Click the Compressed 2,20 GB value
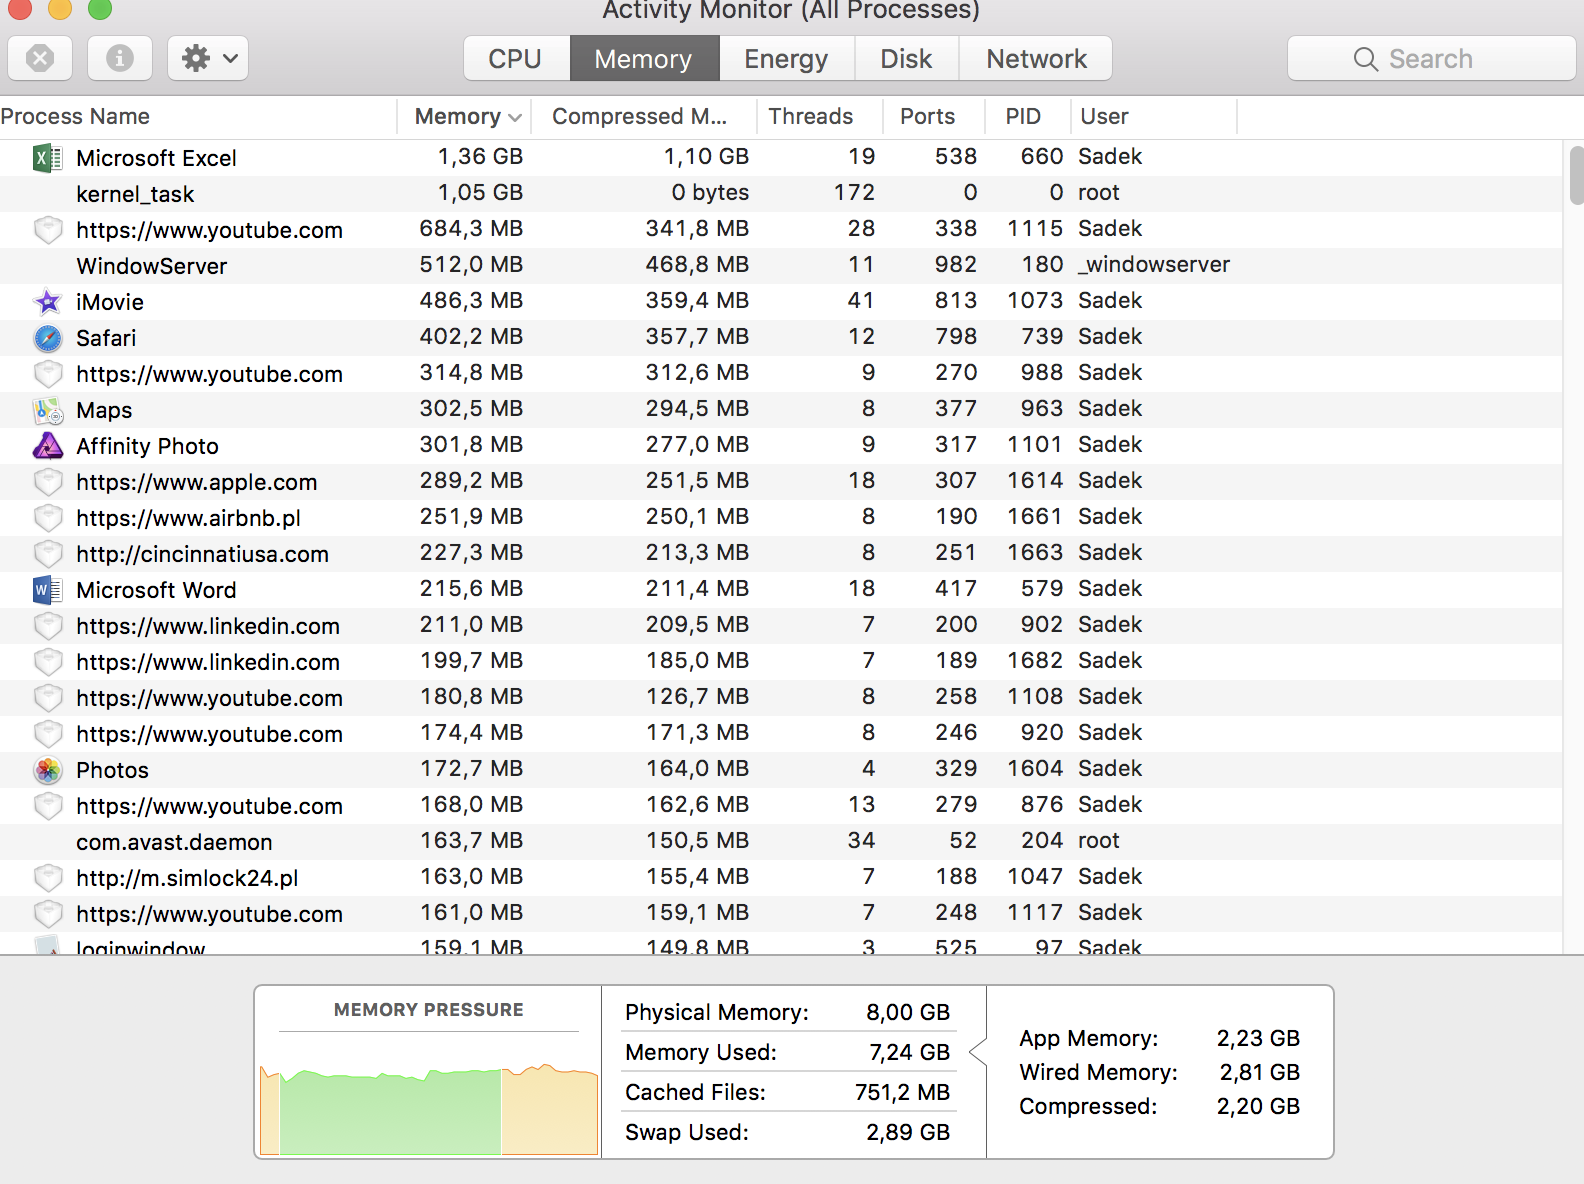The width and height of the screenshot is (1584, 1184). click(x=1258, y=1107)
